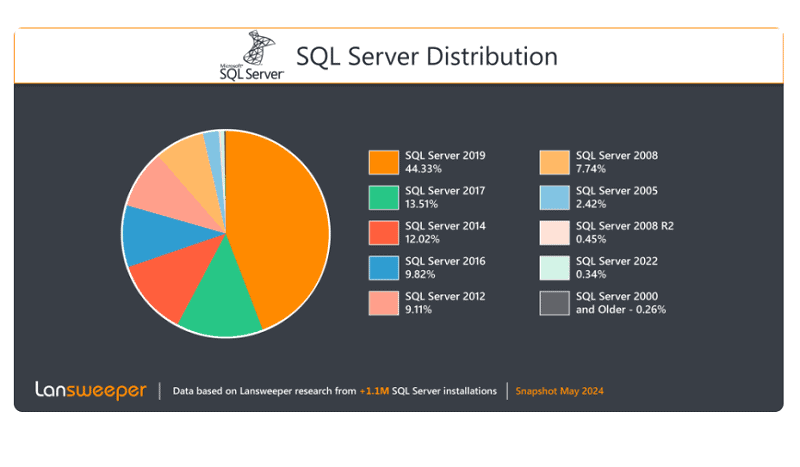Click the "SQL Server 2014" legend label
Viewport: 800px width, 467px height.
445,226
